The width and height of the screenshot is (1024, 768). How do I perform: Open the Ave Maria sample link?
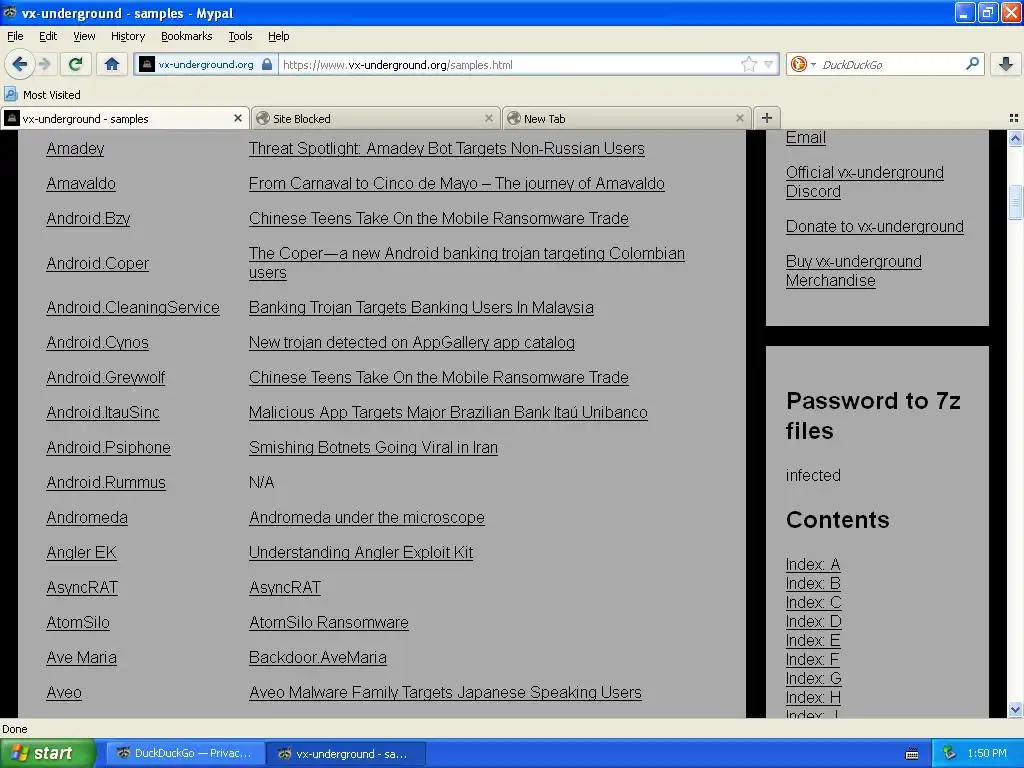point(82,657)
